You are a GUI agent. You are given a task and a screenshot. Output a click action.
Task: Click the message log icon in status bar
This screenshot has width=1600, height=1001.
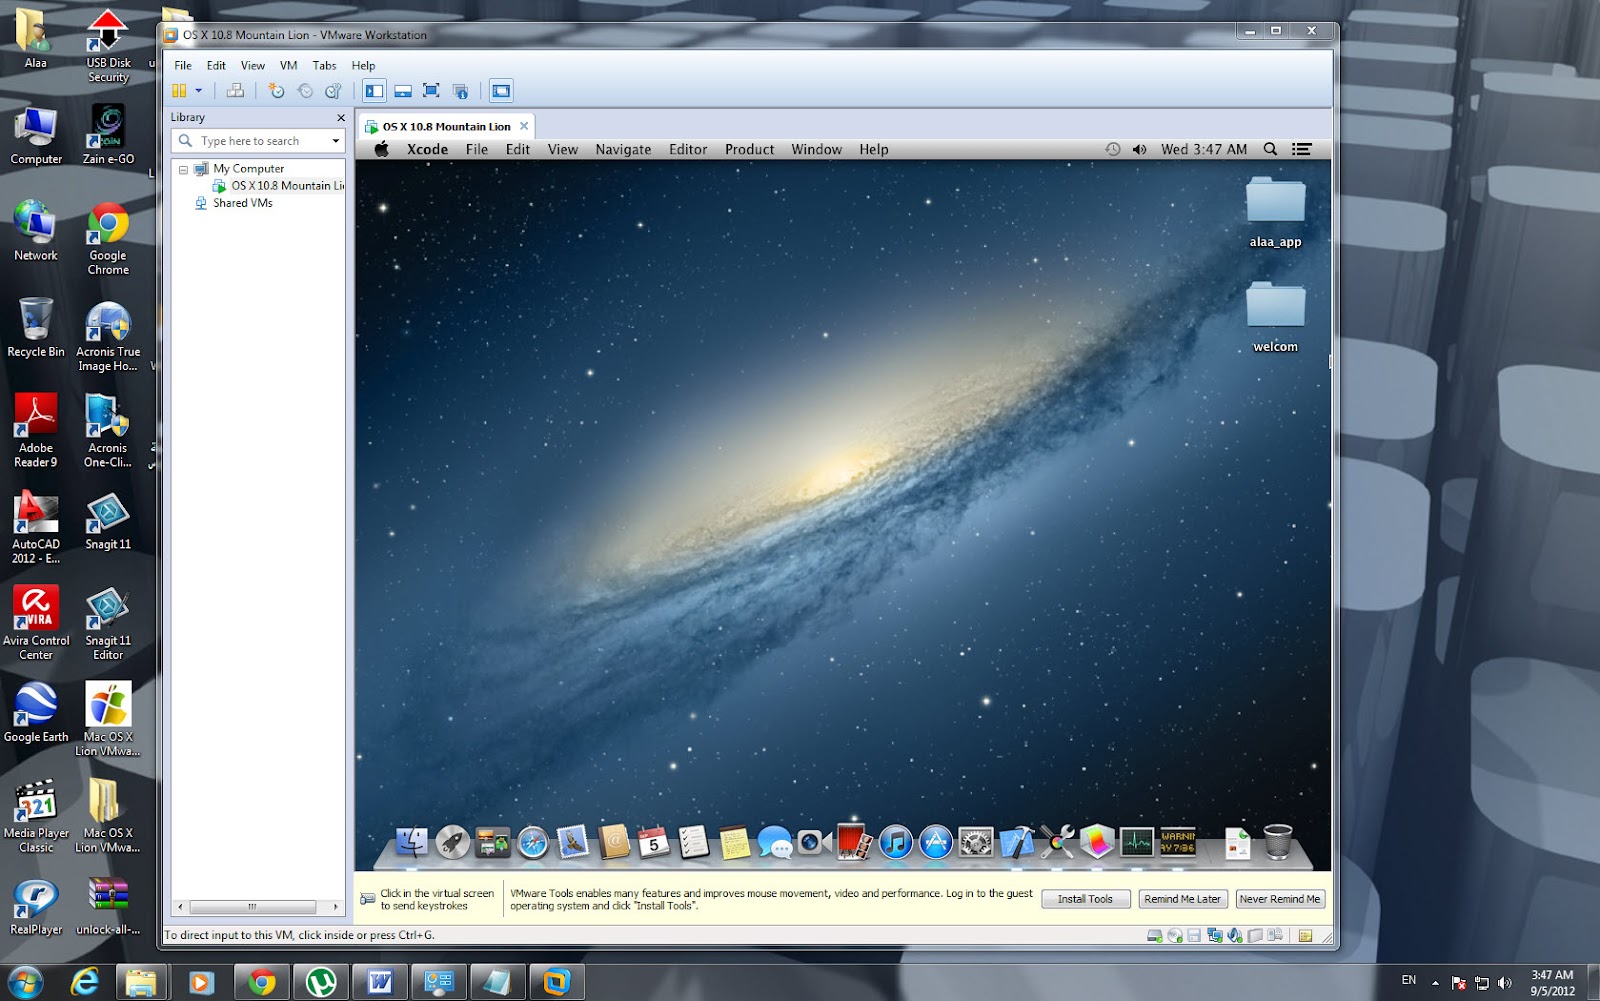pyautogui.click(x=1305, y=936)
